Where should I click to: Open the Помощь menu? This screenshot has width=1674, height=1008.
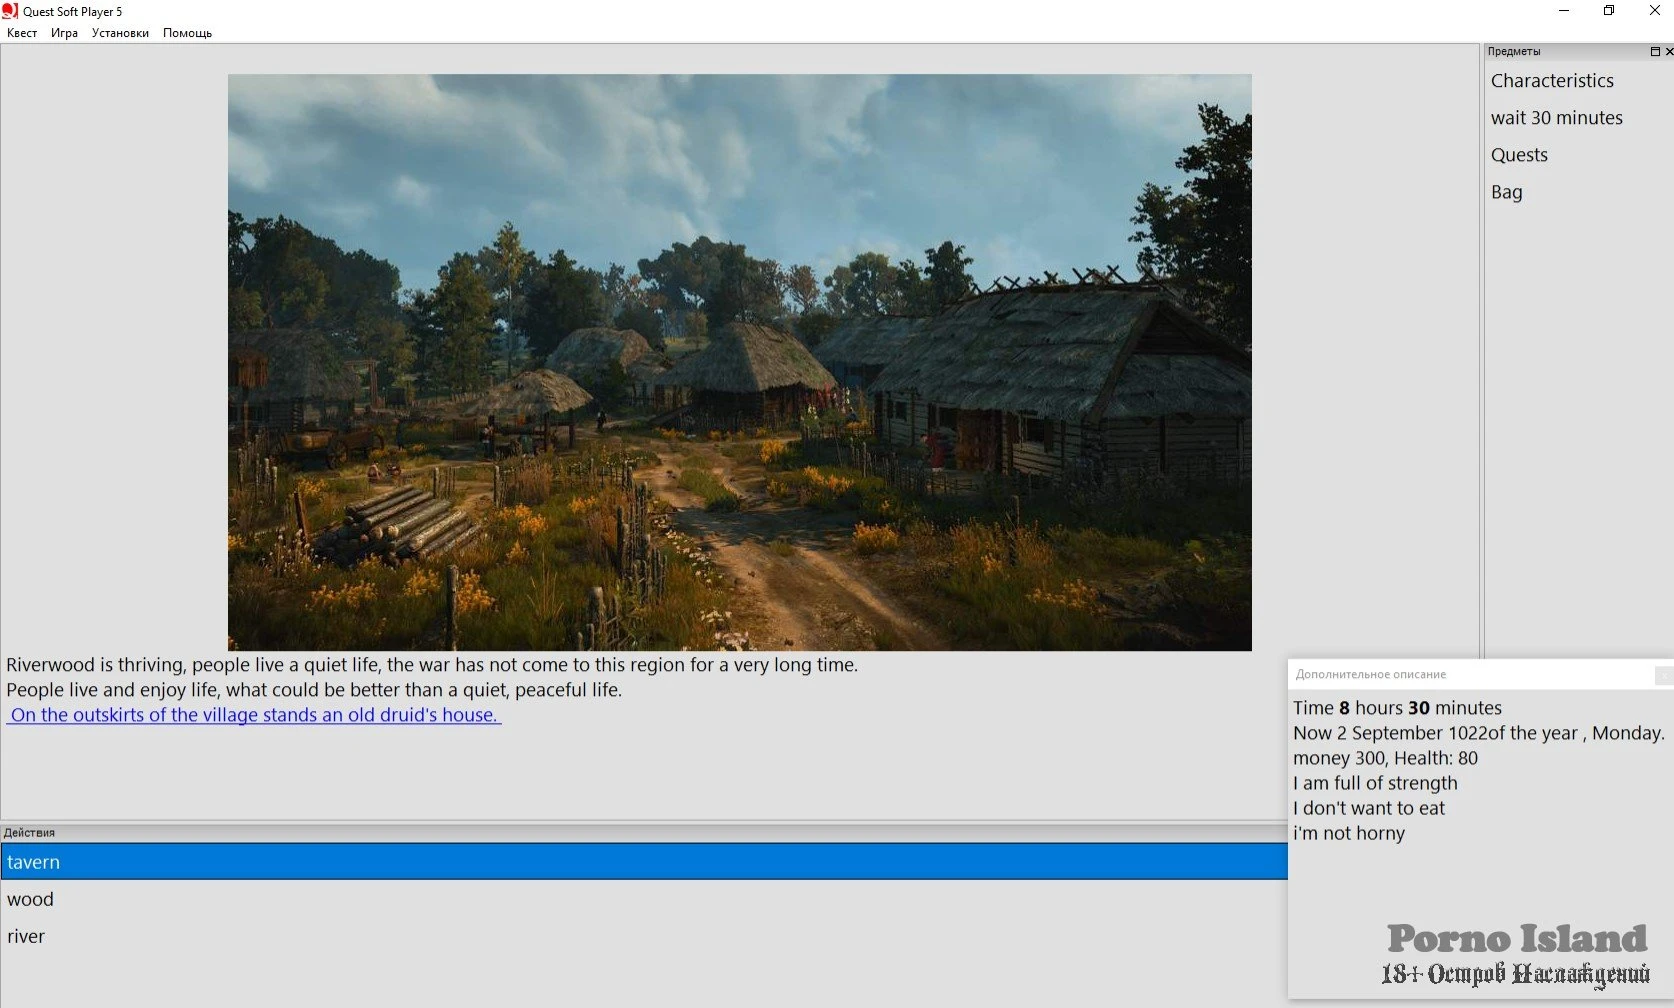point(187,33)
